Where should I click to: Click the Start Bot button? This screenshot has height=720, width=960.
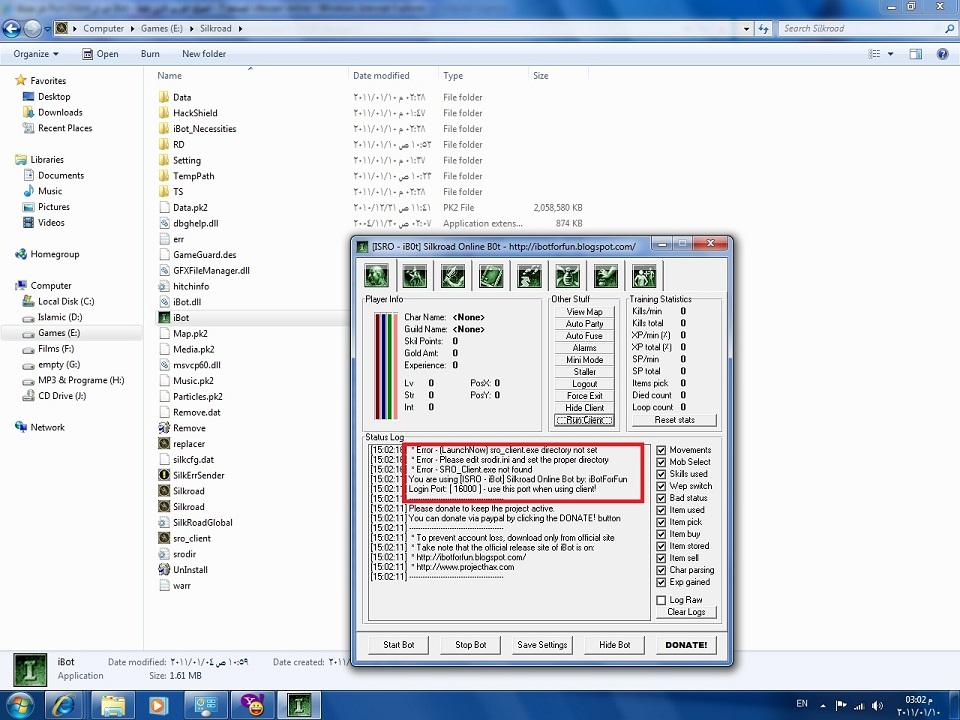pos(399,645)
